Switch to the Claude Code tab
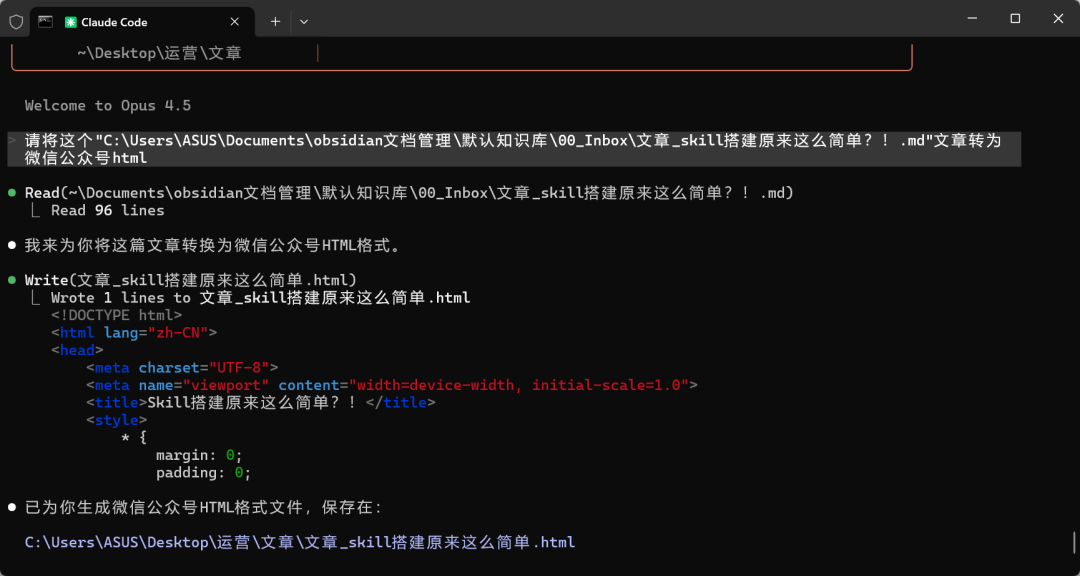Image resolution: width=1080 pixels, height=576 pixels. tap(142, 22)
